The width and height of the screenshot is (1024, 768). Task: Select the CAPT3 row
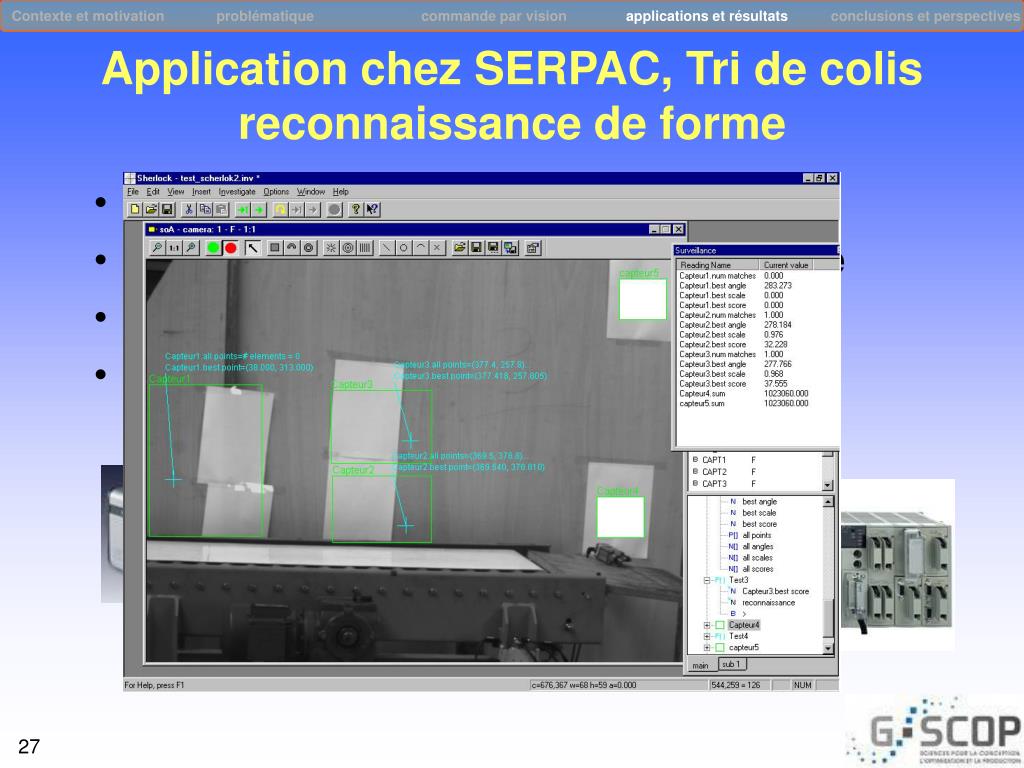tap(755, 484)
